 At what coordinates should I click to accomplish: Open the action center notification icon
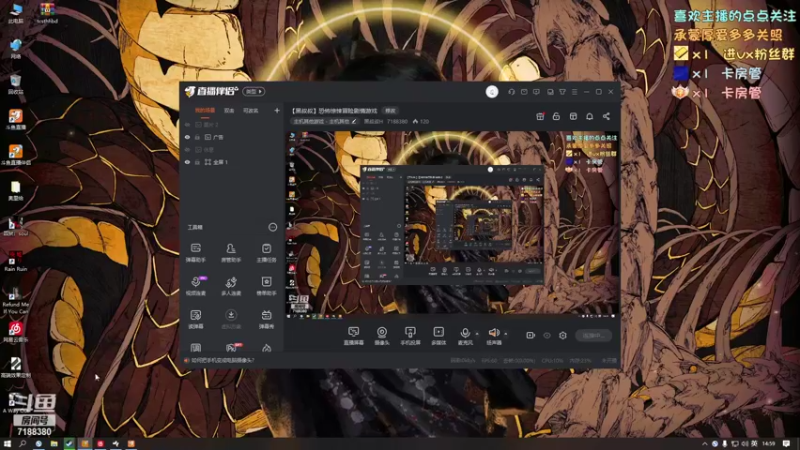point(786,444)
